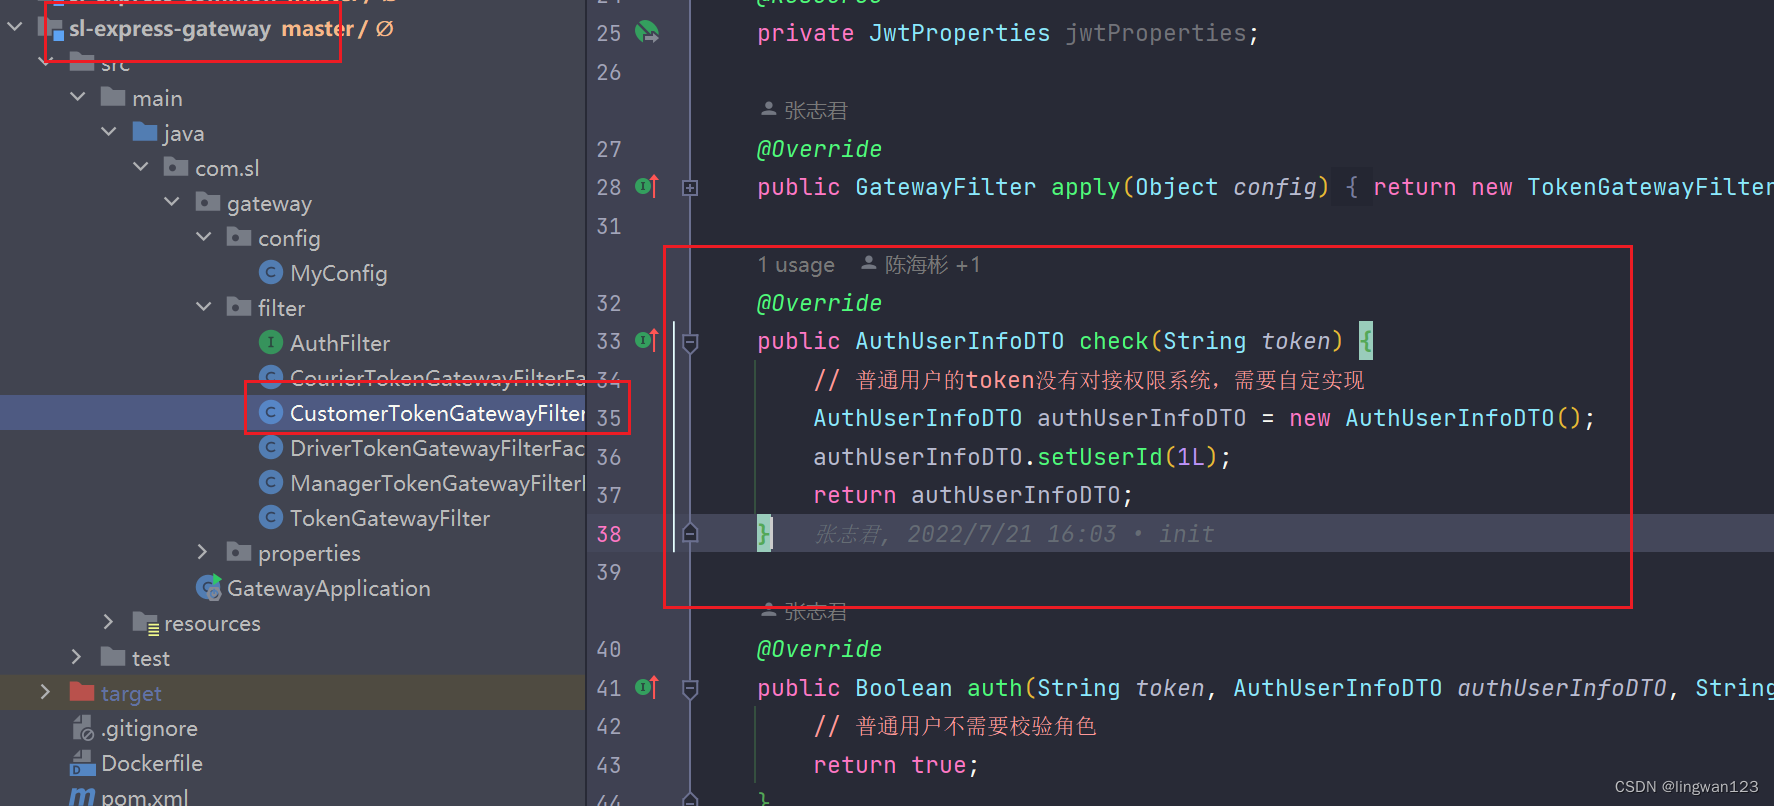Screen dimensions: 1774x806
Task: Collapse the config package
Action: [204, 237]
